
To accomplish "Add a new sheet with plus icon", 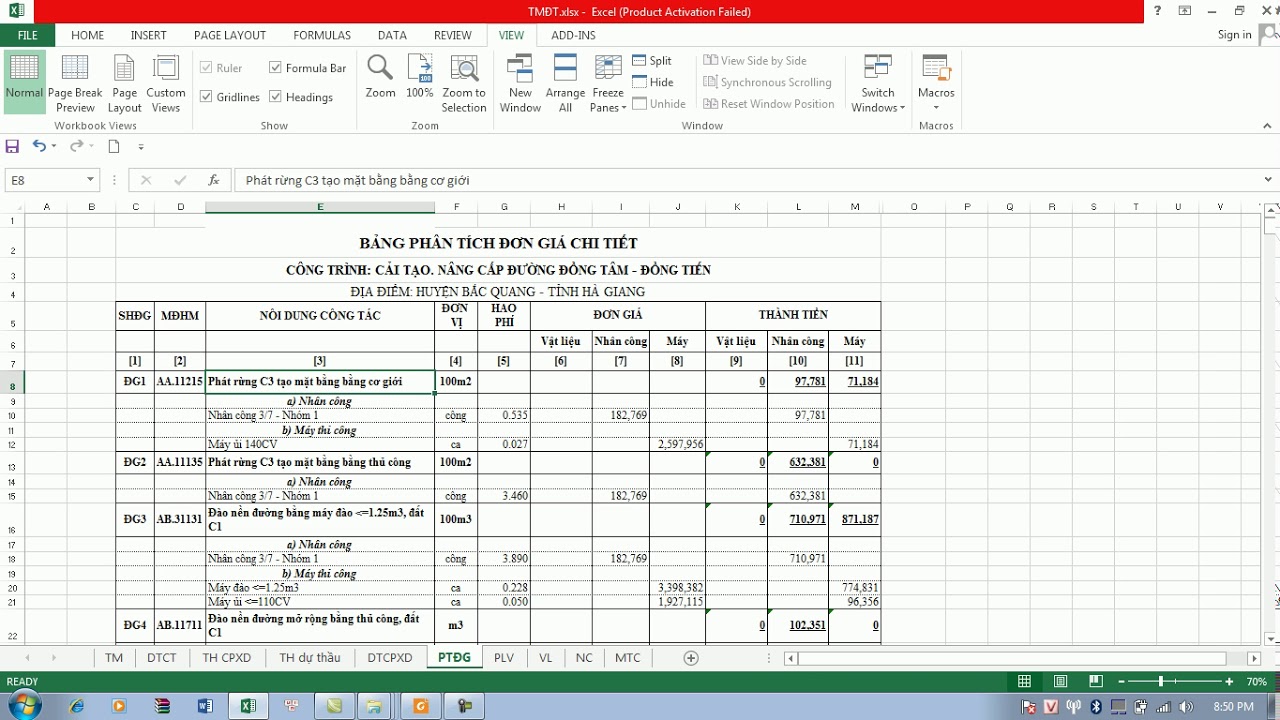I will 690,658.
